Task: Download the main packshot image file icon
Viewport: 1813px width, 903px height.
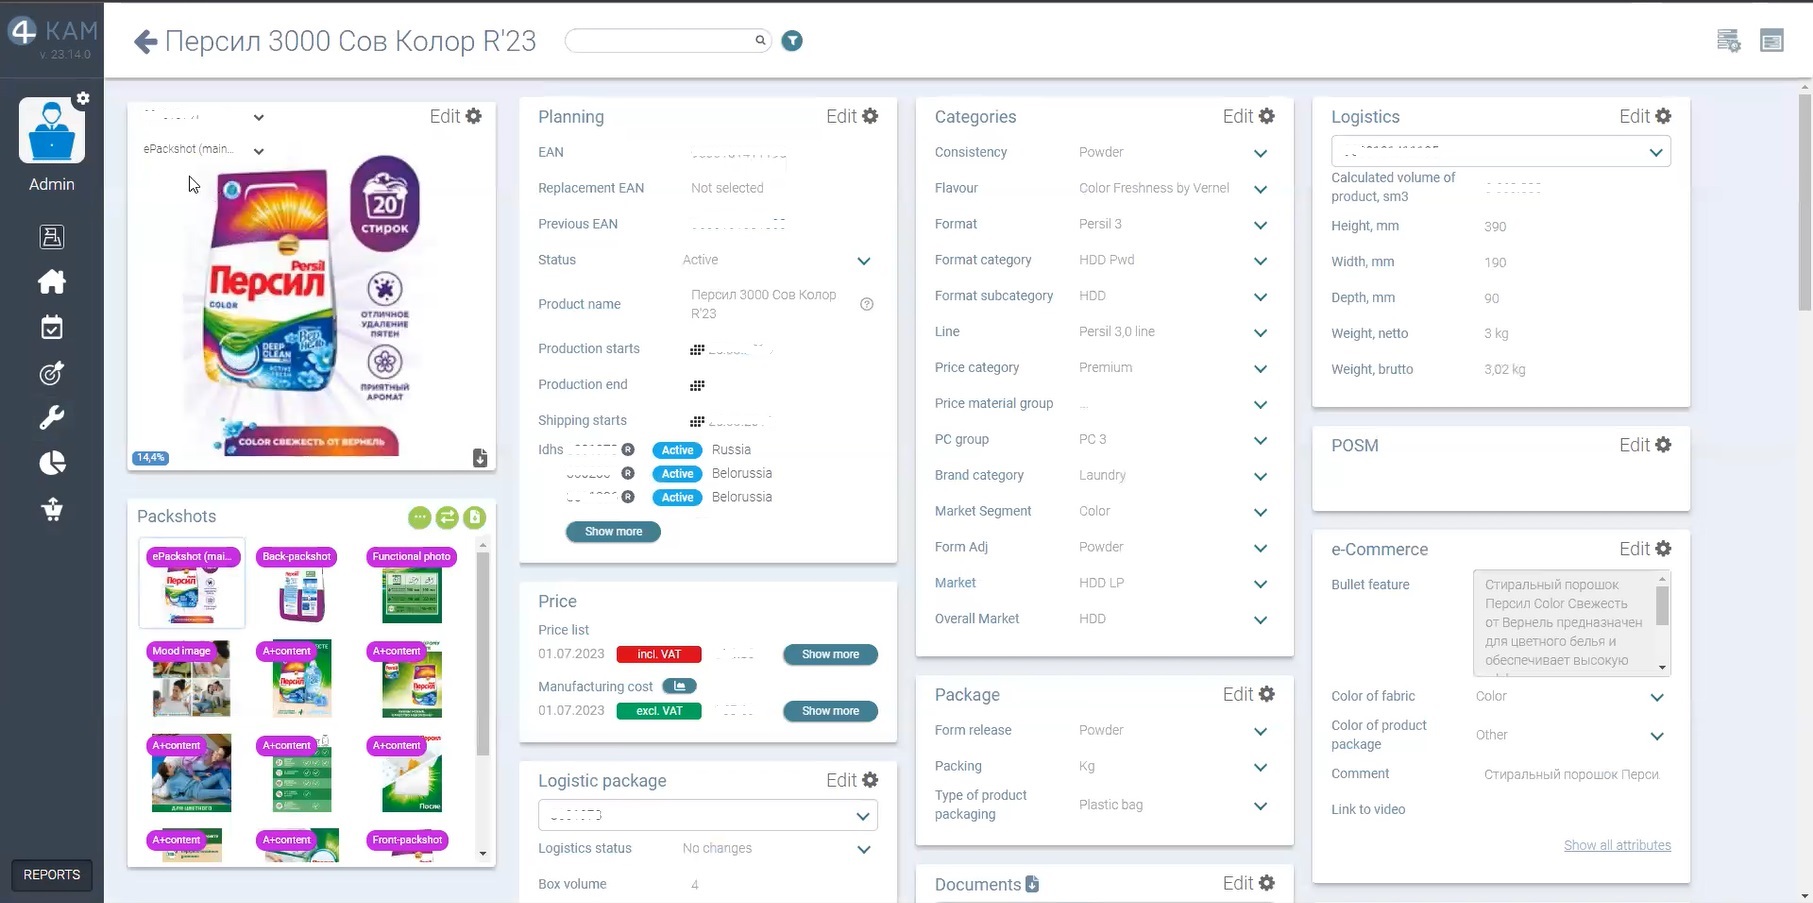Action: point(480,457)
